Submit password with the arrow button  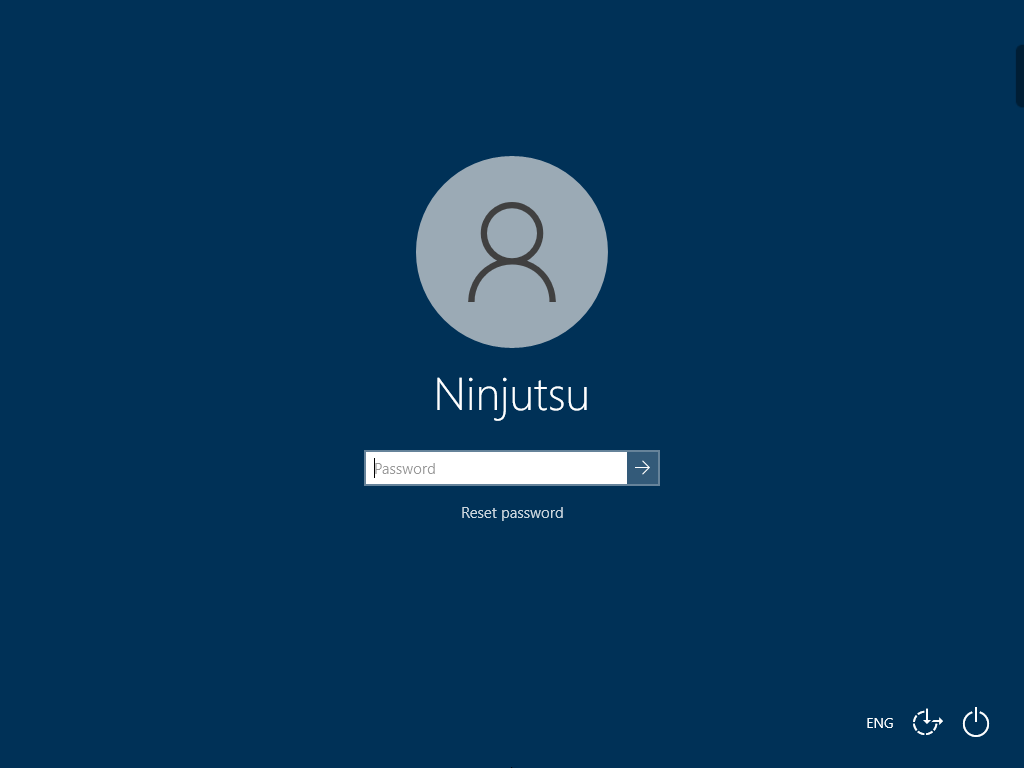(643, 468)
